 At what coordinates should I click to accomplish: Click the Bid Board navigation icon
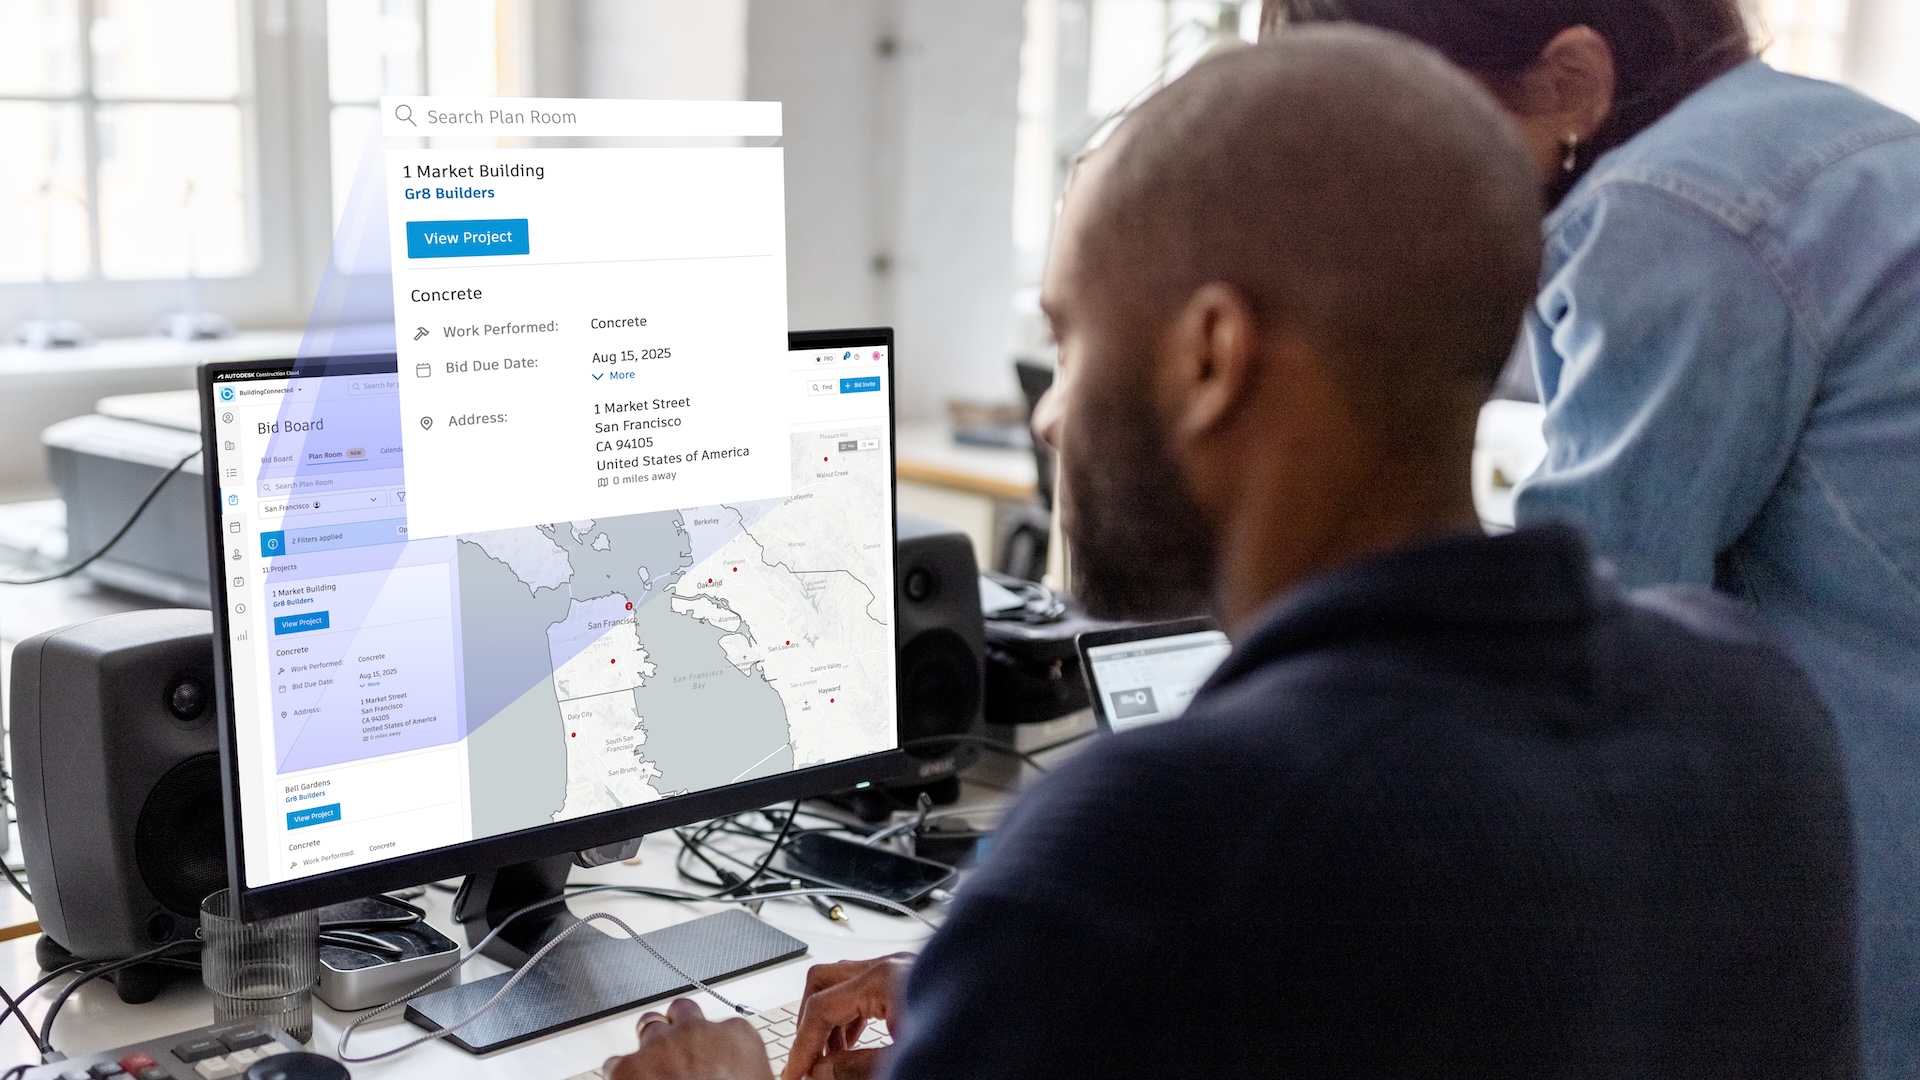[239, 498]
